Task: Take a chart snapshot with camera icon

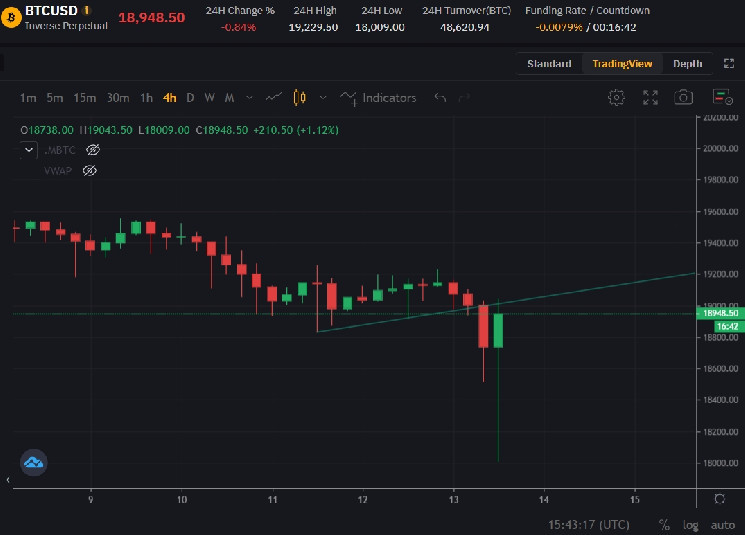Action: 683,97
